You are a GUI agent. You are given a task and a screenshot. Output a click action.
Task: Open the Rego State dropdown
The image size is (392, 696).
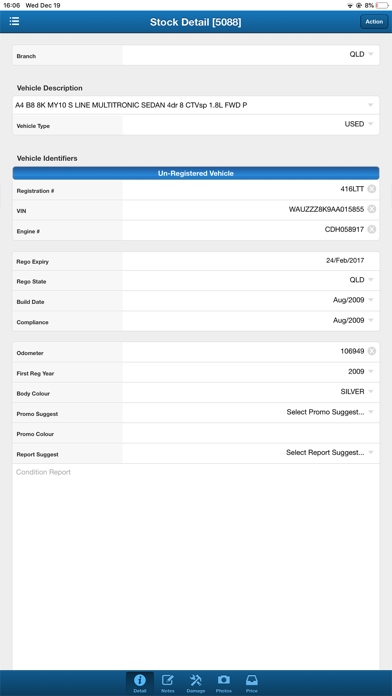251,281
